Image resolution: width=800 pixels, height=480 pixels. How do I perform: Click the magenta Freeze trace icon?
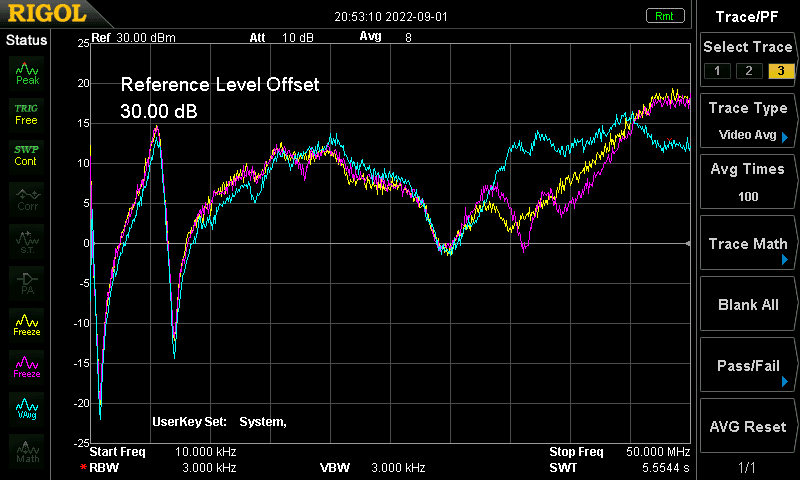[27, 366]
